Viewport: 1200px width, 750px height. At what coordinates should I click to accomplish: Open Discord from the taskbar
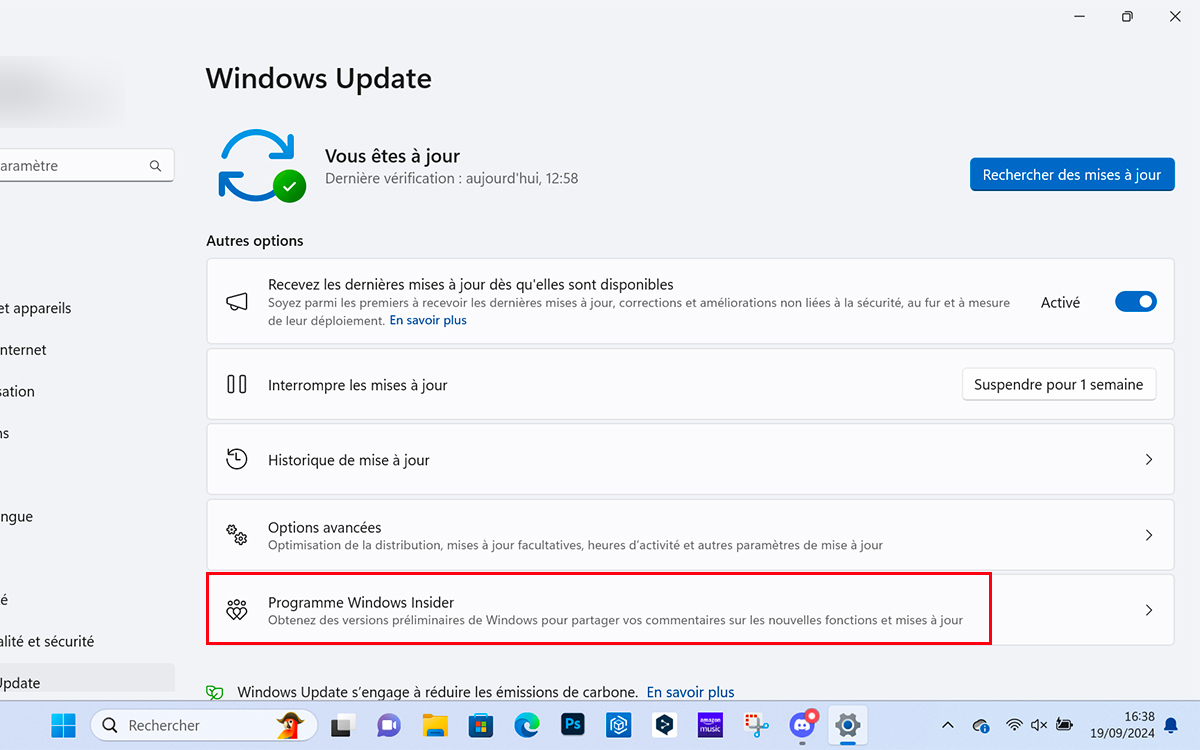[x=802, y=724]
